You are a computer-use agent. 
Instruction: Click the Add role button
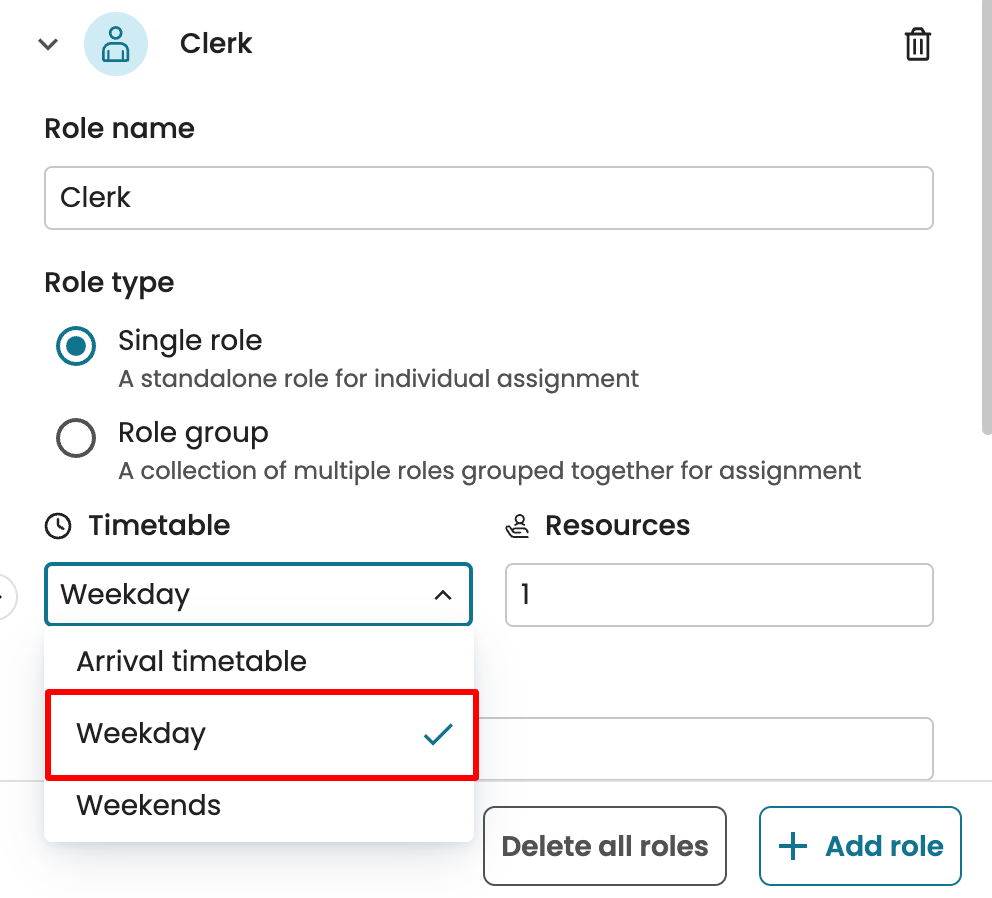[860, 846]
